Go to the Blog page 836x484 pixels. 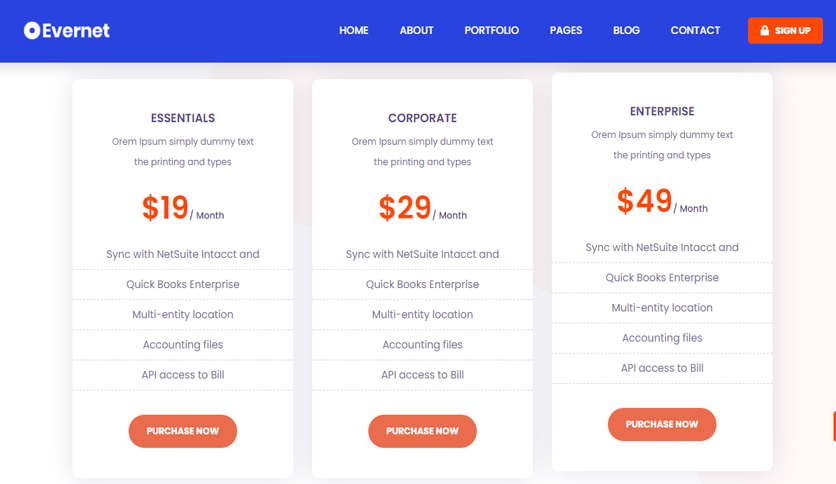[626, 30]
